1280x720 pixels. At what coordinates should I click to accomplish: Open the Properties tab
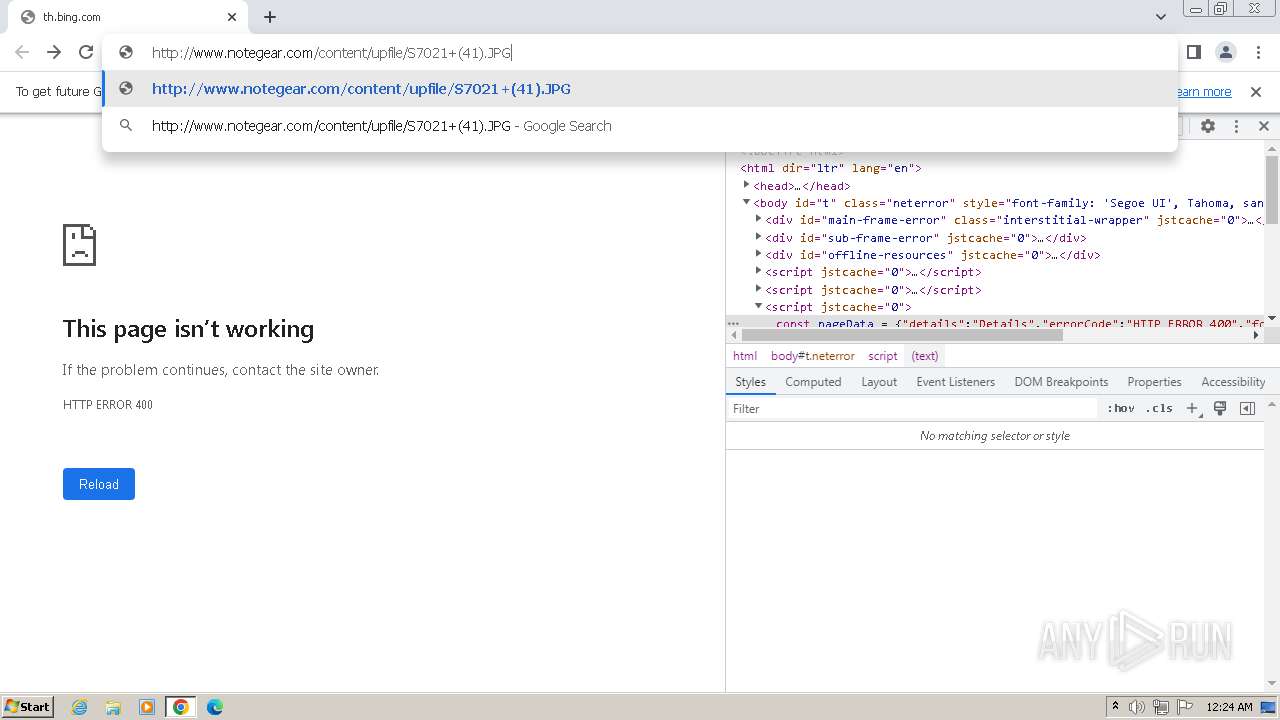click(1154, 382)
